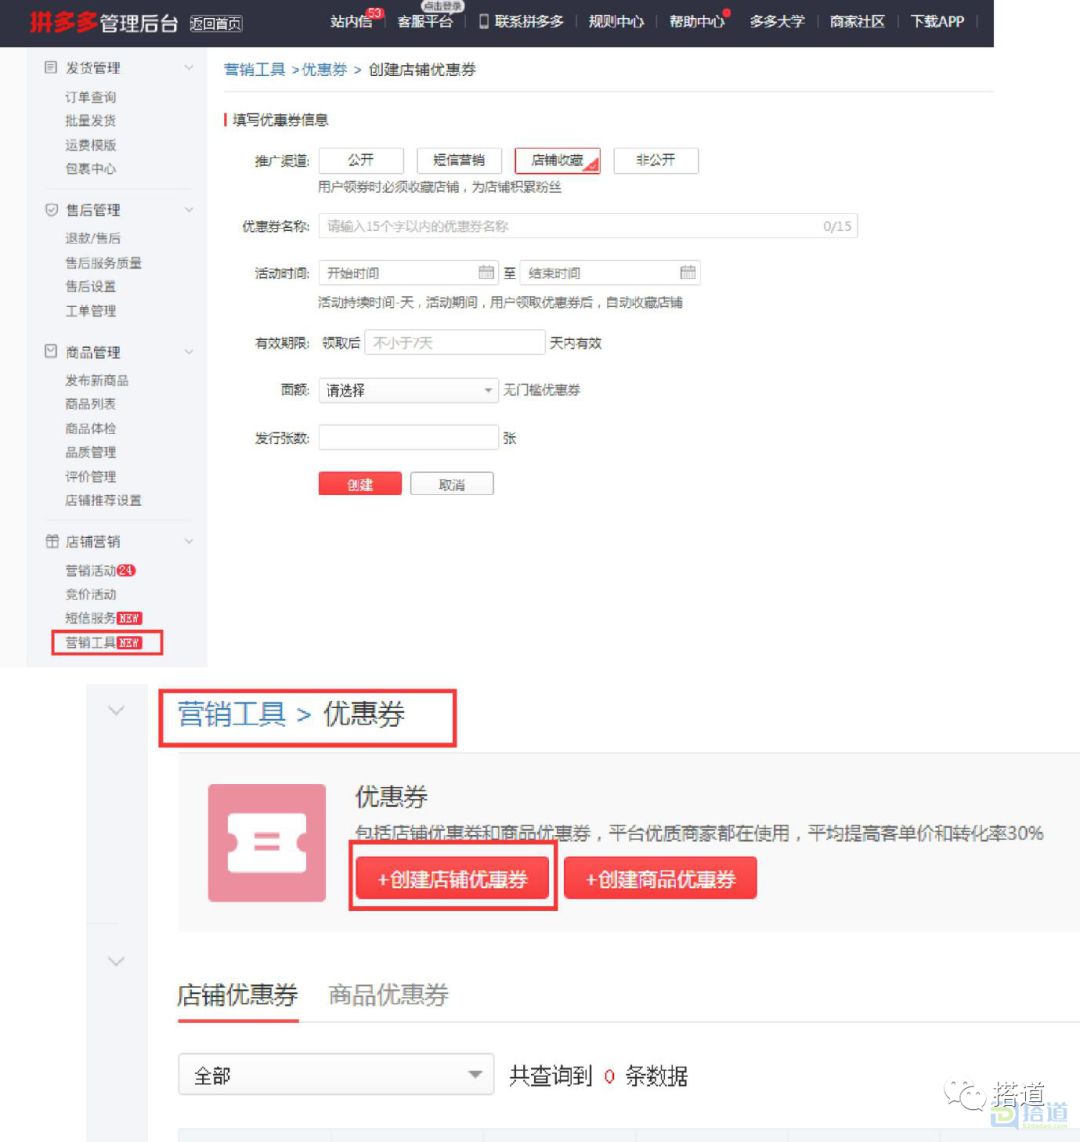Focus the 开始时间 input field
The width and height of the screenshot is (1080, 1142).
coord(408,273)
